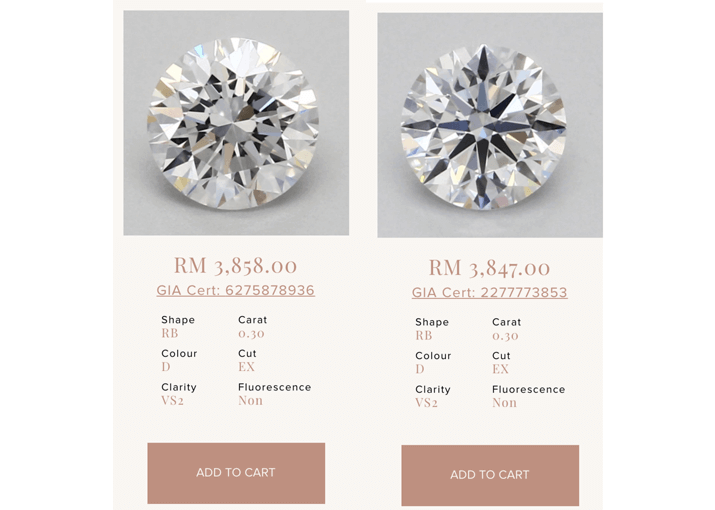View the right diamond product image
The height and width of the screenshot is (510, 715).
click(490, 125)
